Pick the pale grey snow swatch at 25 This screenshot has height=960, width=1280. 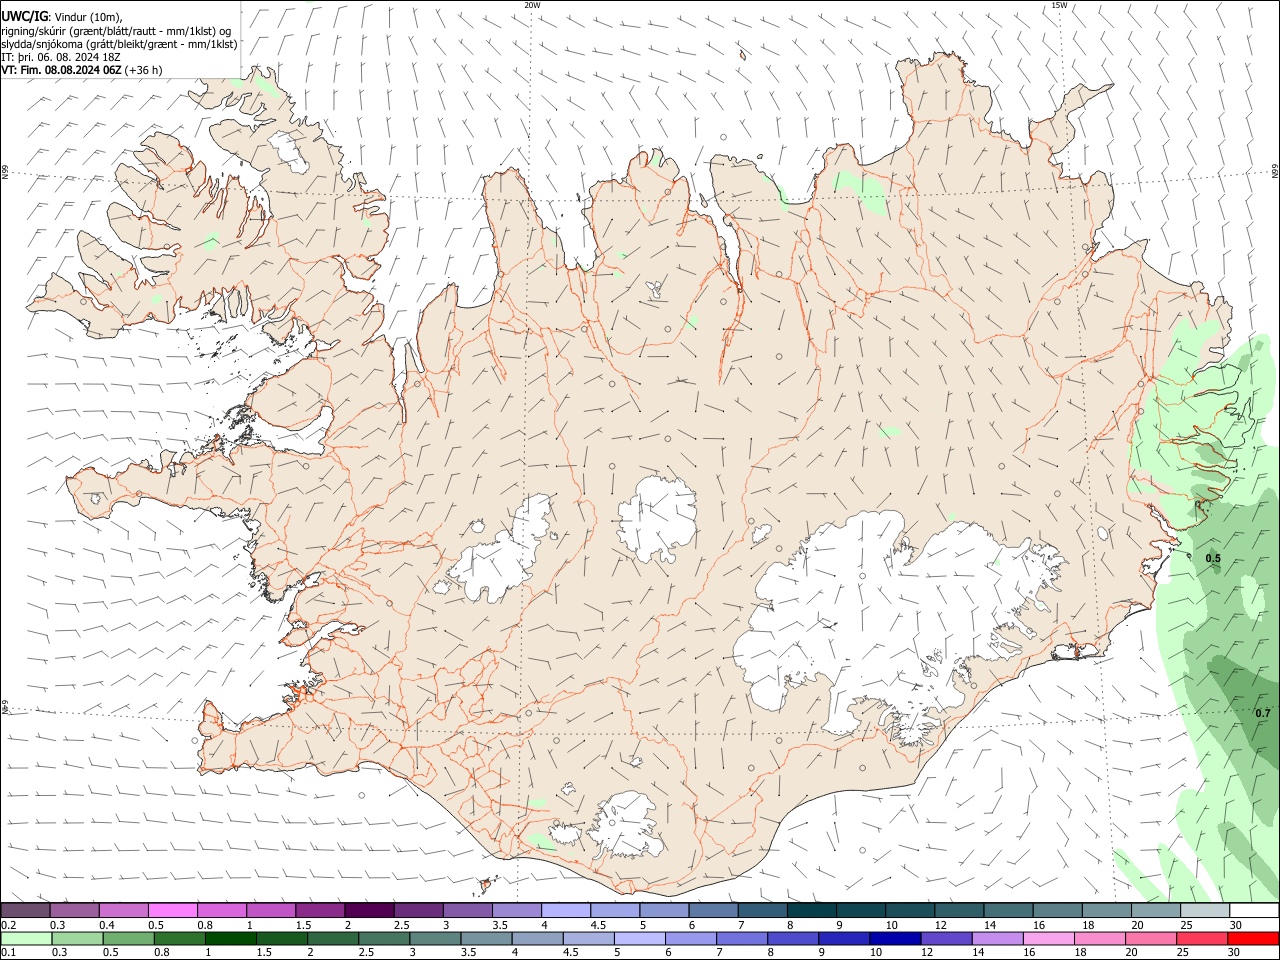point(1204,910)
